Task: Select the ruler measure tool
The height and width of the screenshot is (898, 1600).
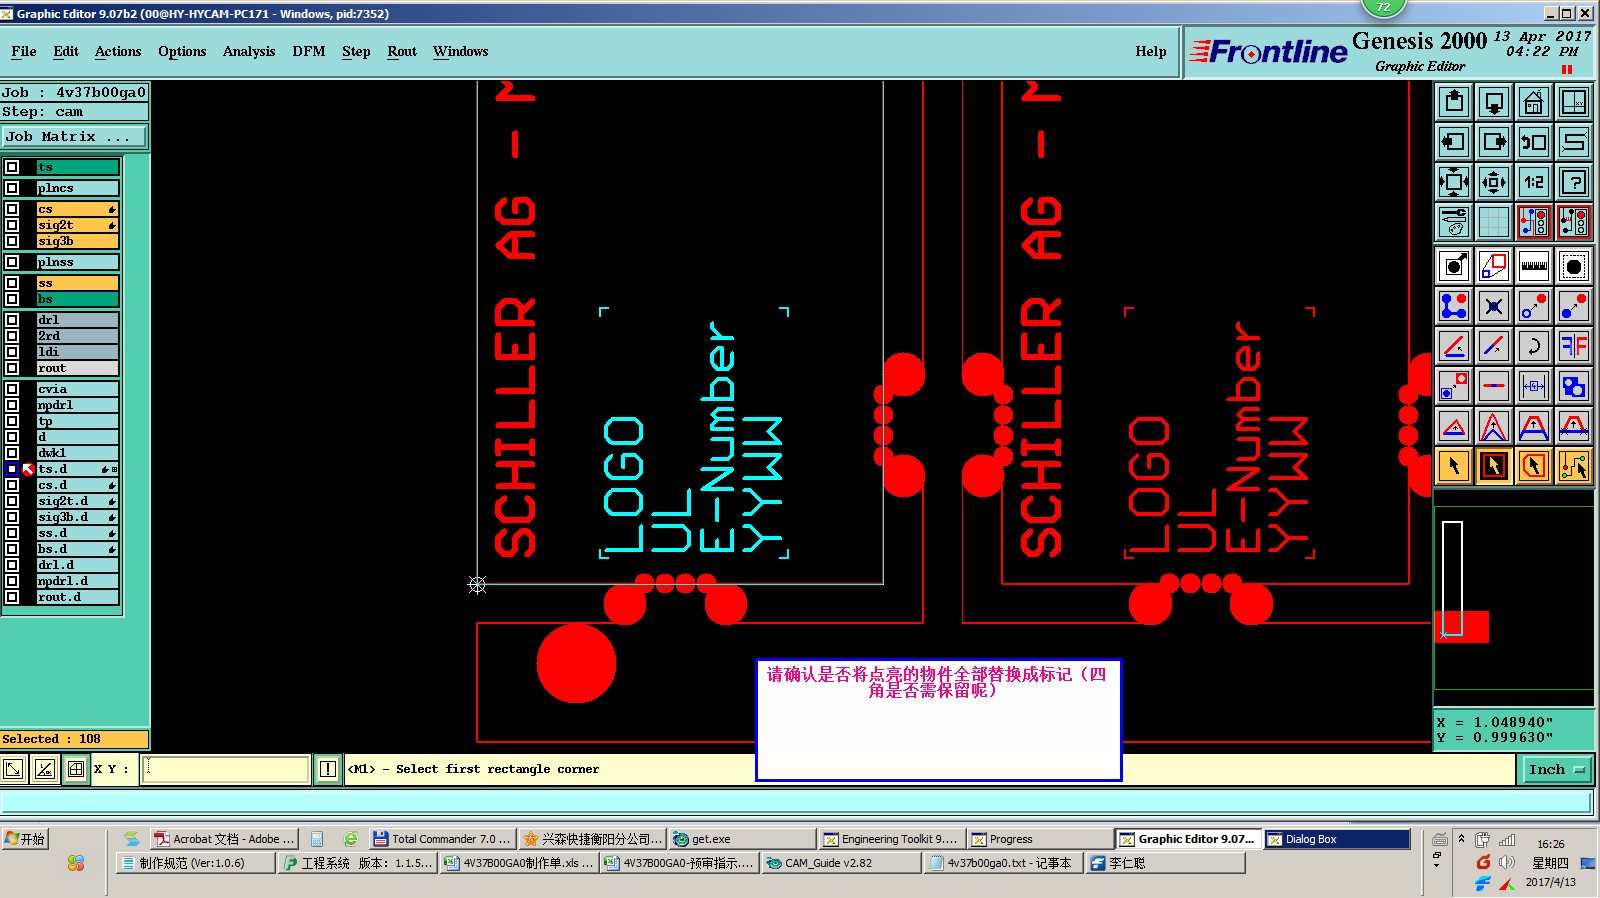Action: [x=1533, y=266]
